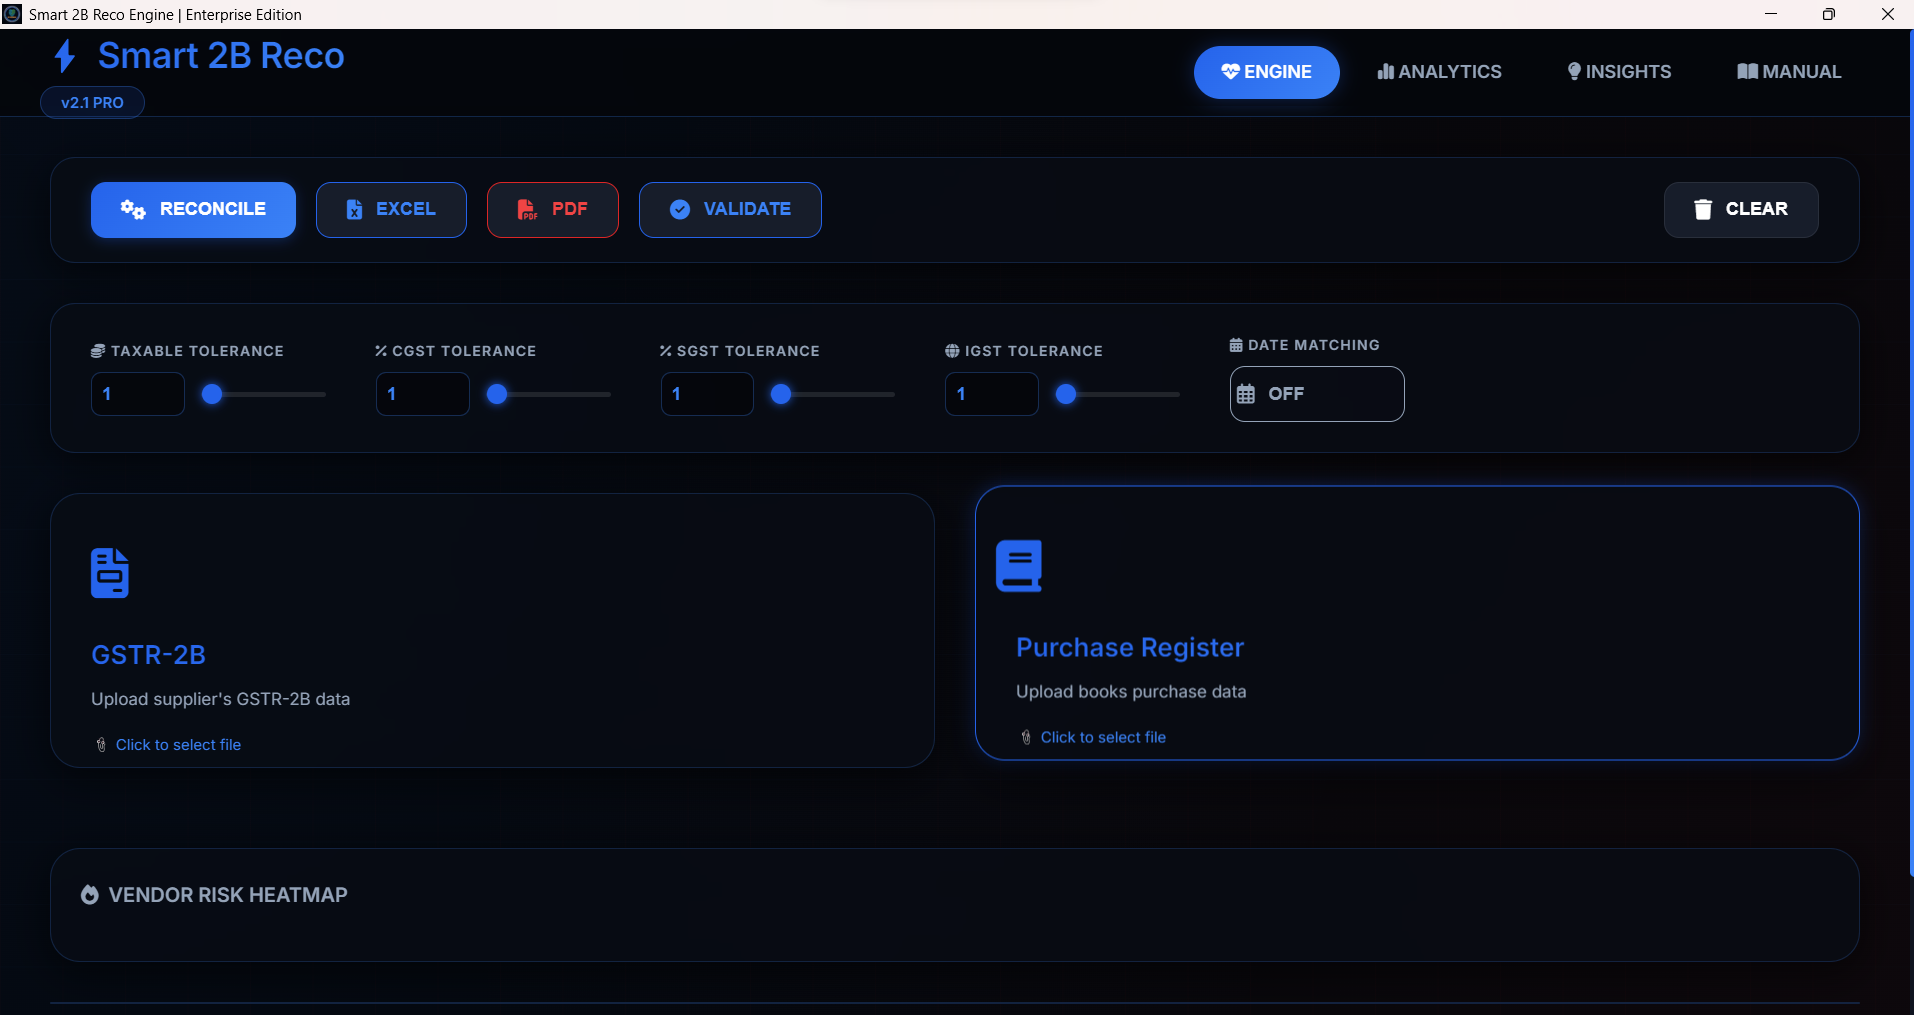1914x1015 pixels.
Task: Click the percent icon beside CGST Tolerance
Action: [381, 351]
